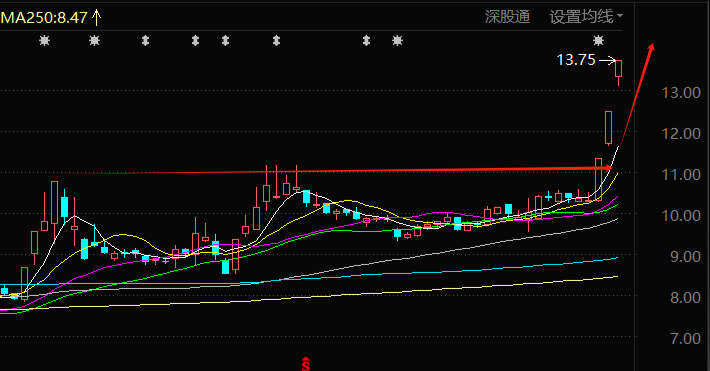Open the 设置均线 dropdown
This screenshot has width=710, height=371.
point(586,17)
